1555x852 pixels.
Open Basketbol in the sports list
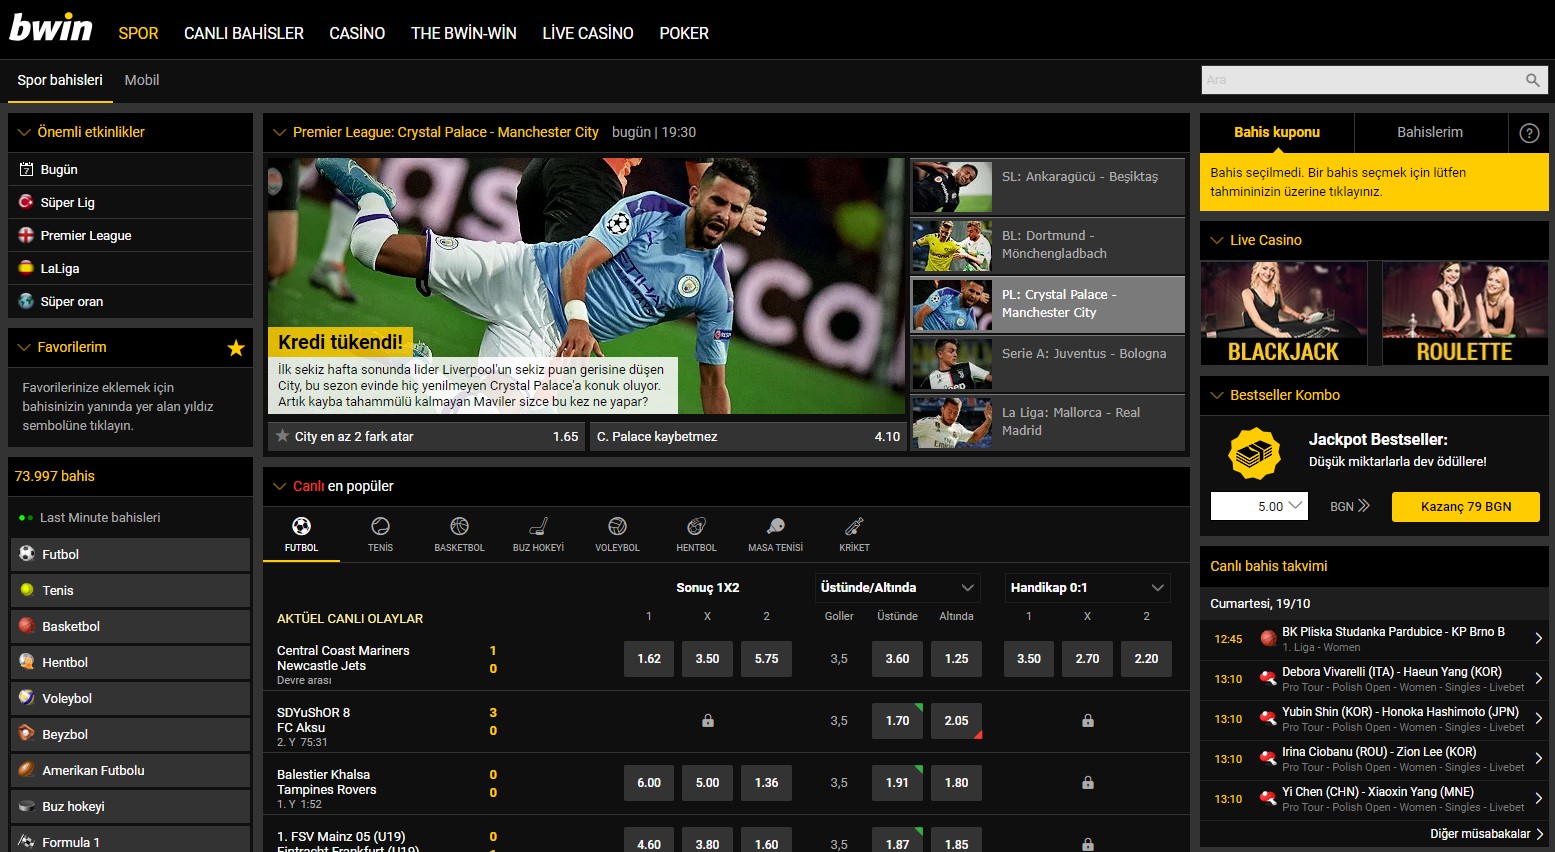(x=130, y=626)
